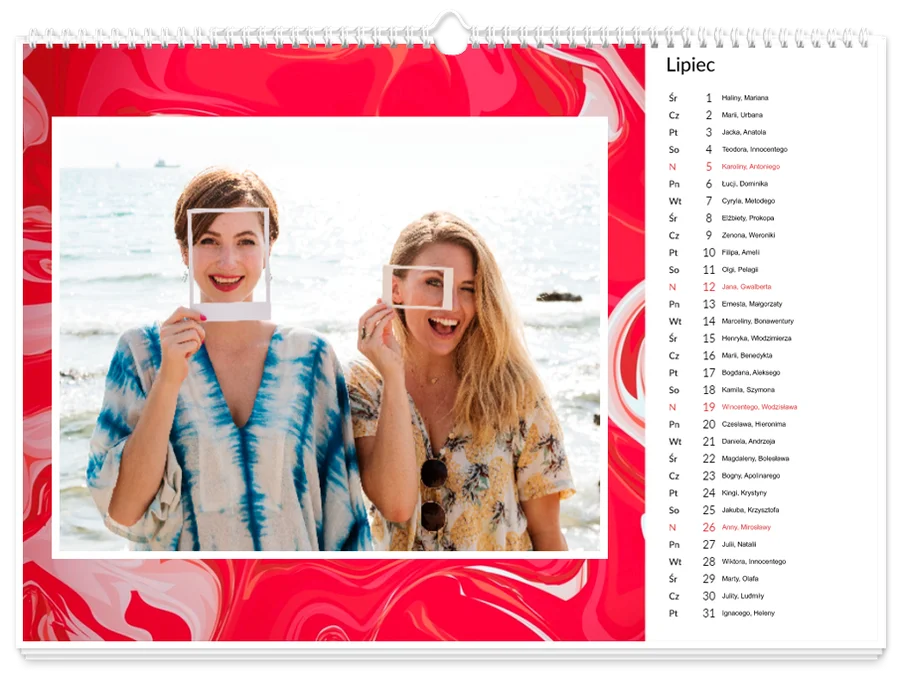Screen dimensions: 900x686
Task: Click the text "Czesława, Hieronima"
Action: pos(754,425)
